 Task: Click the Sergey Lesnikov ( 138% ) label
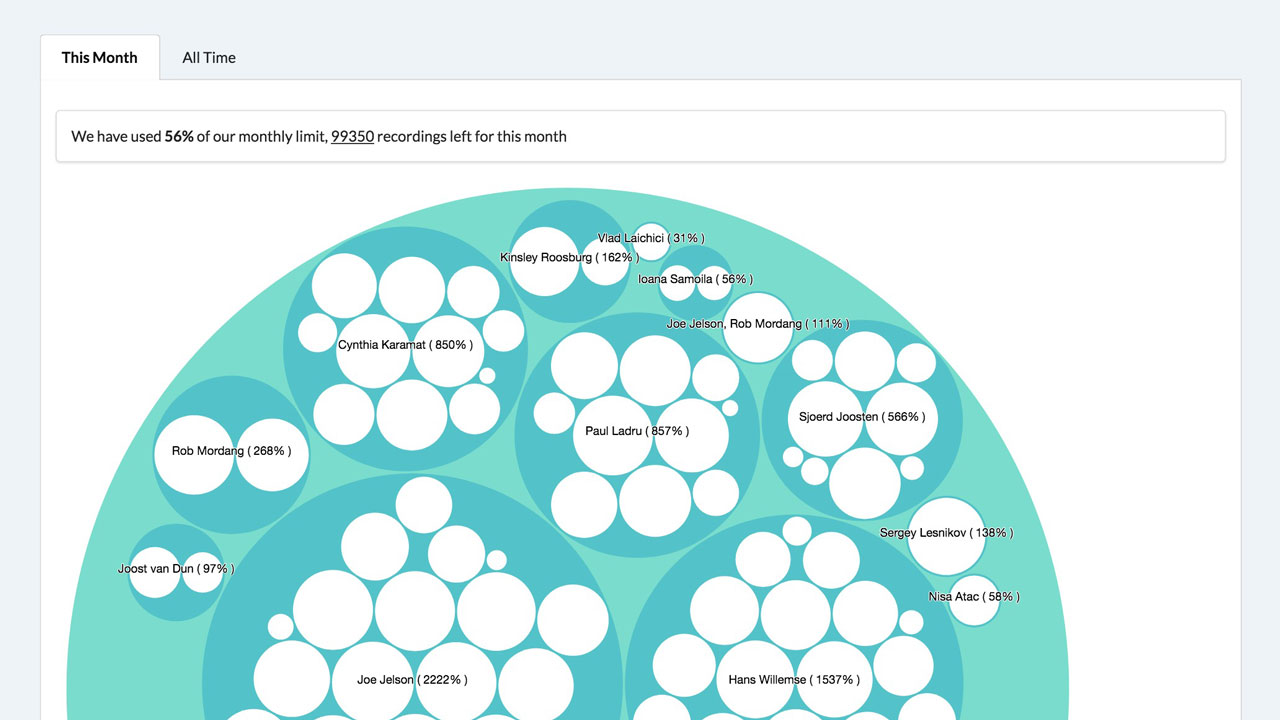click(x=946, y=533)
